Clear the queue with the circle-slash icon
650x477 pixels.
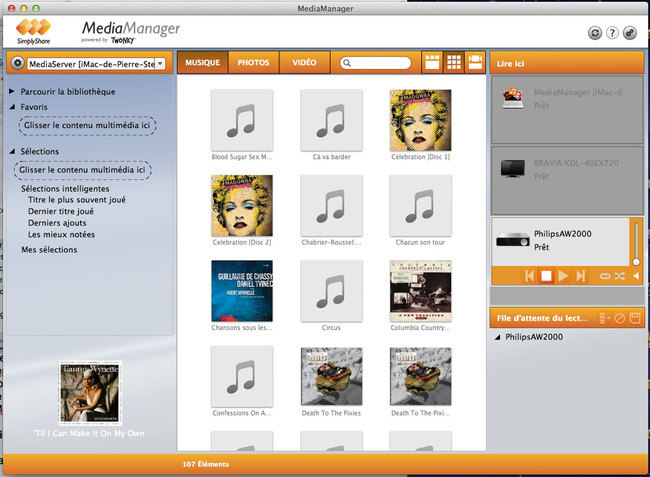(620, 318)
